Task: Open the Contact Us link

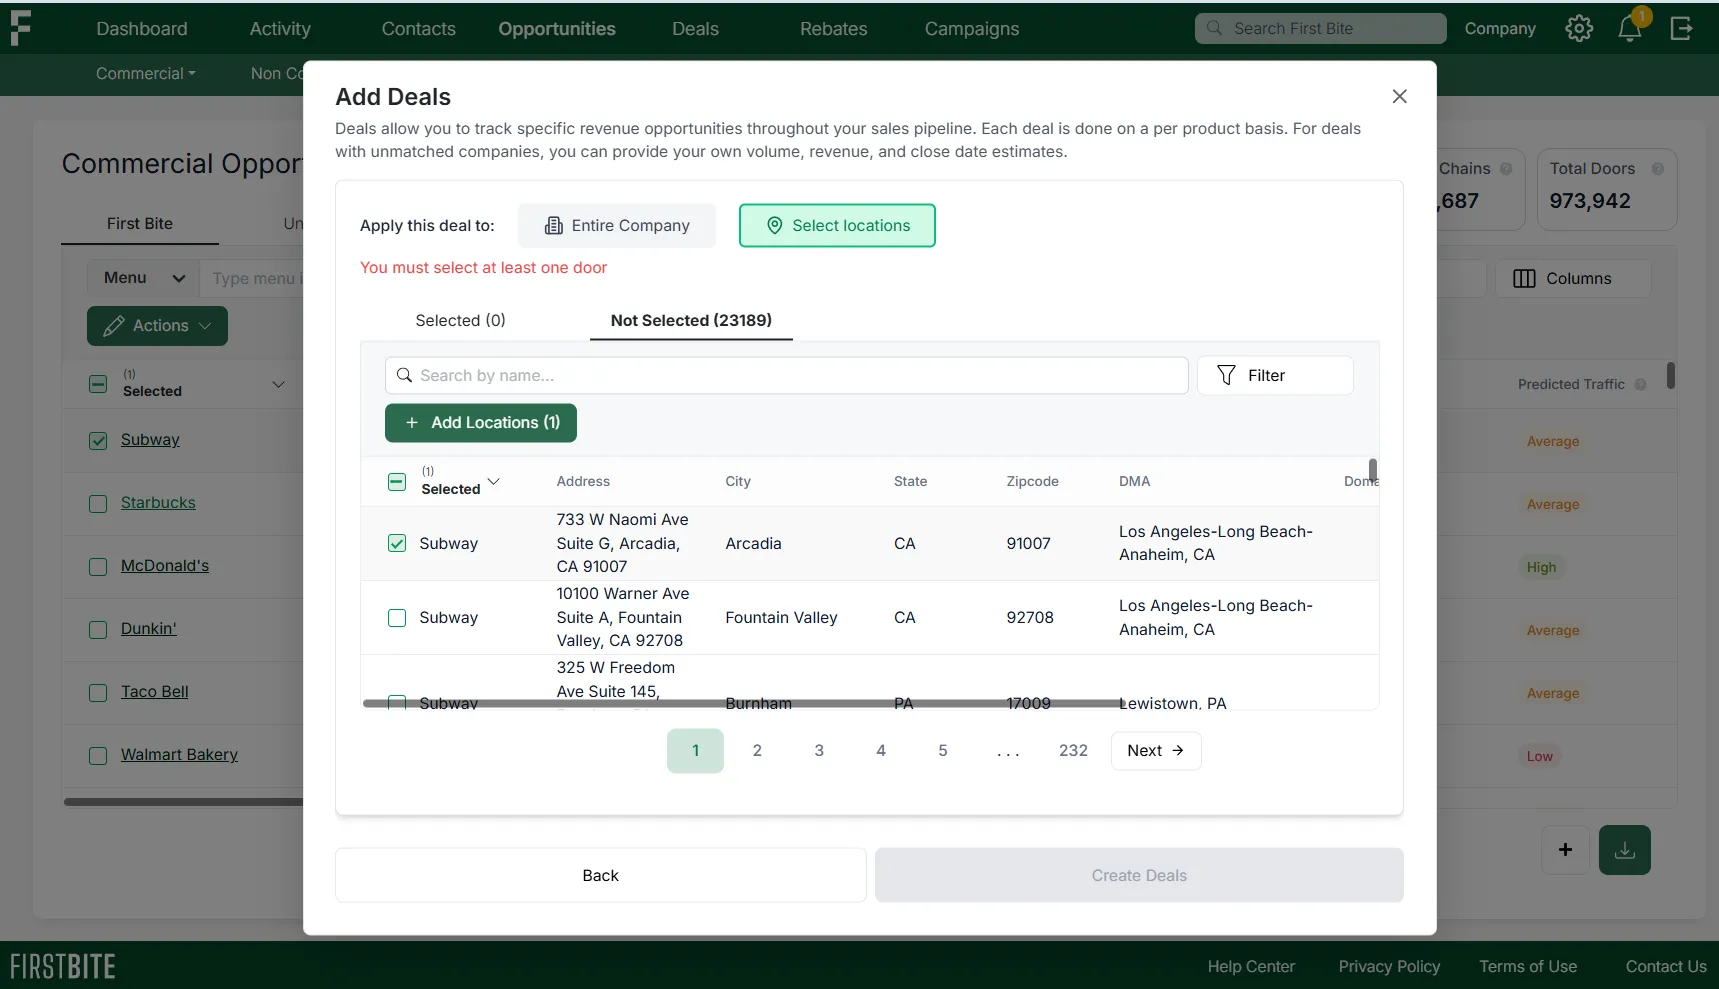Action: 1666,967
